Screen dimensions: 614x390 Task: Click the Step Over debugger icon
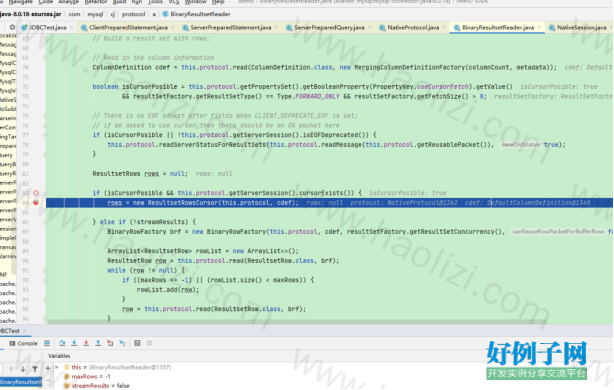(62, 343)
